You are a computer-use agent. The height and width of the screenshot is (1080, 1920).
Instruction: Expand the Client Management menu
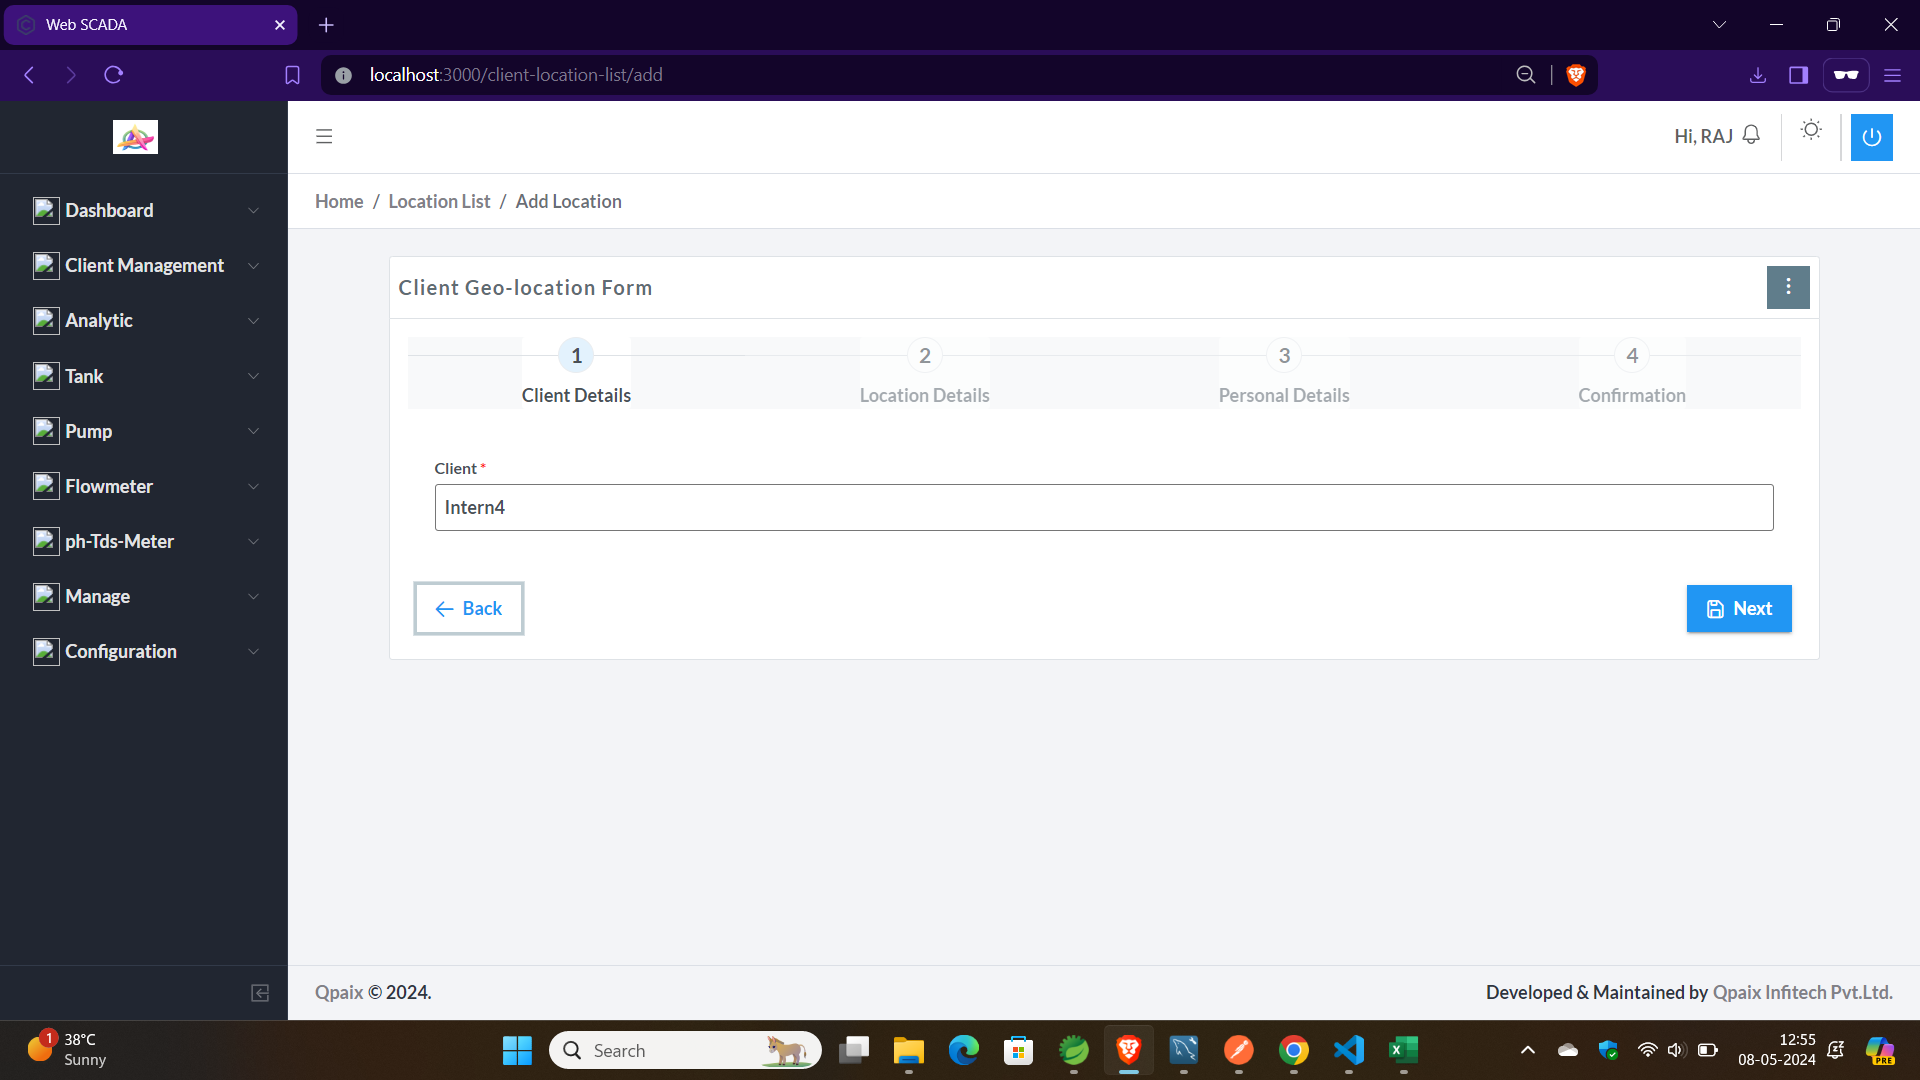click(145, 266)
